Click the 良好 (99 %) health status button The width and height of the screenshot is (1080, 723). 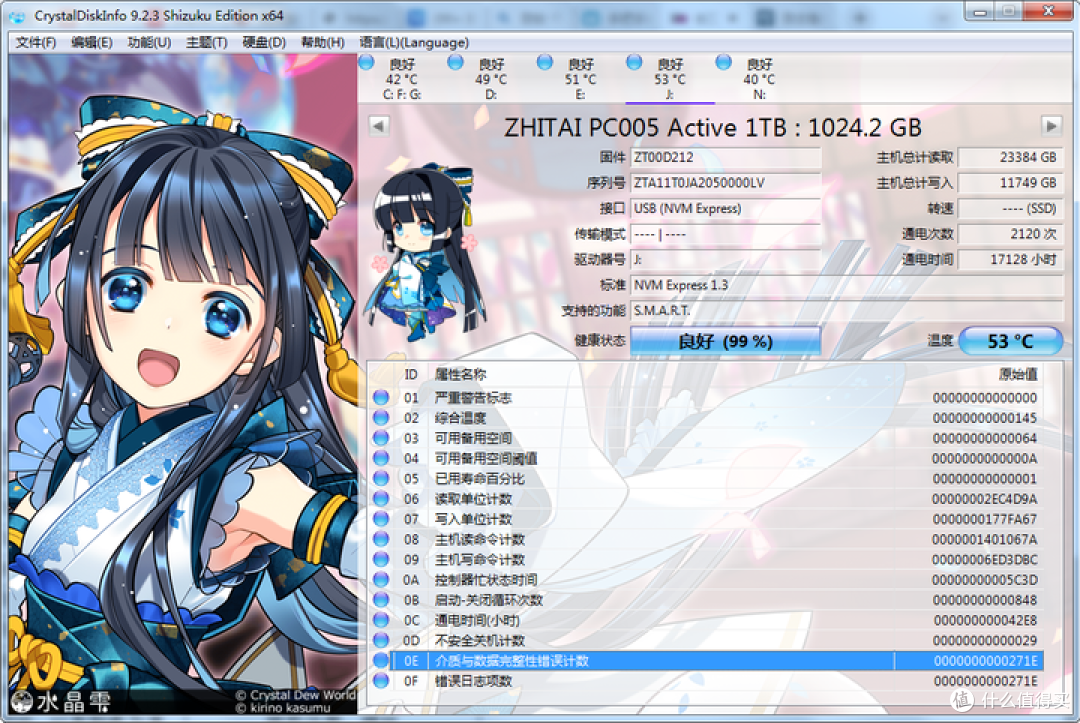725,342
